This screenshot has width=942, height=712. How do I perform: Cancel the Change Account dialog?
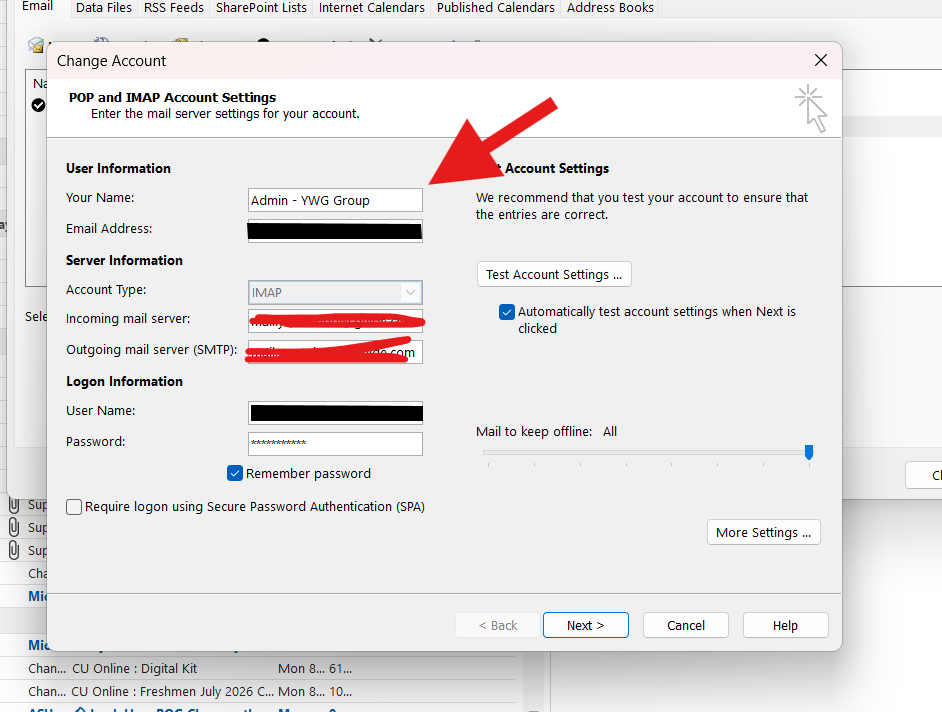pyautogui.click(x=685, y=625)
